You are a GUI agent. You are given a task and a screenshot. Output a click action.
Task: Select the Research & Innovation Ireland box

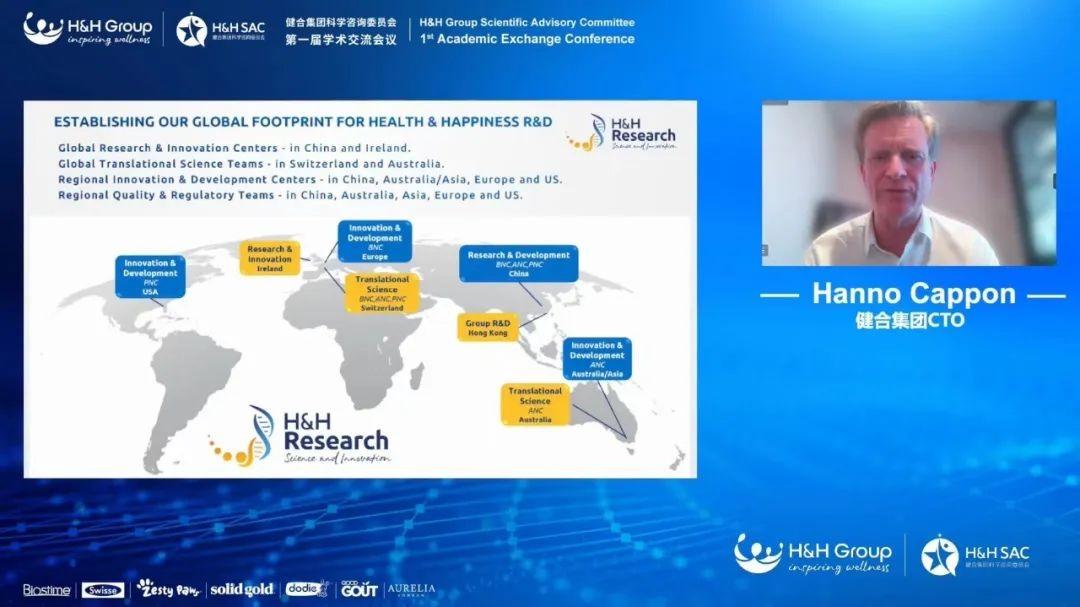pyautogui.click(x=270, y=258)
